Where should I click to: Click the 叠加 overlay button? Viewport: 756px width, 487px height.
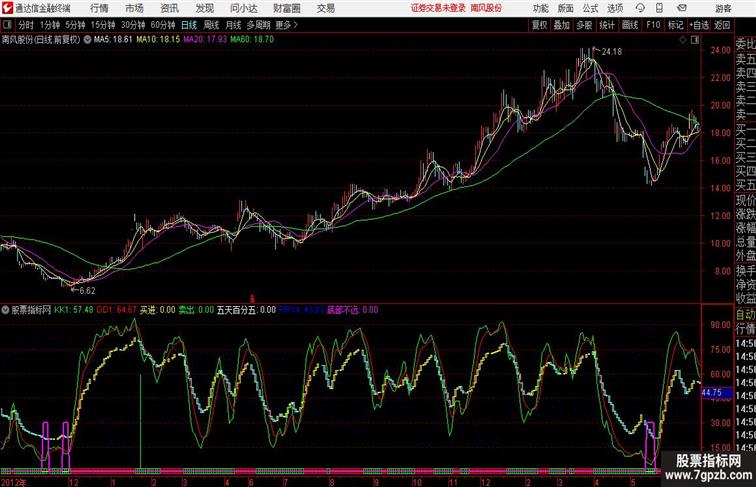click(x=561, y=25)
